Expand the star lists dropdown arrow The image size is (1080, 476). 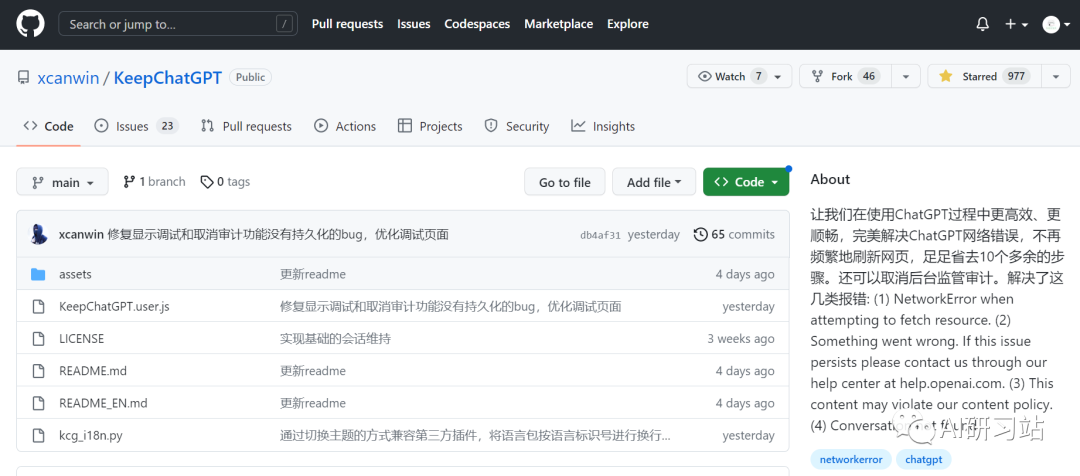tap(1055, 76)
